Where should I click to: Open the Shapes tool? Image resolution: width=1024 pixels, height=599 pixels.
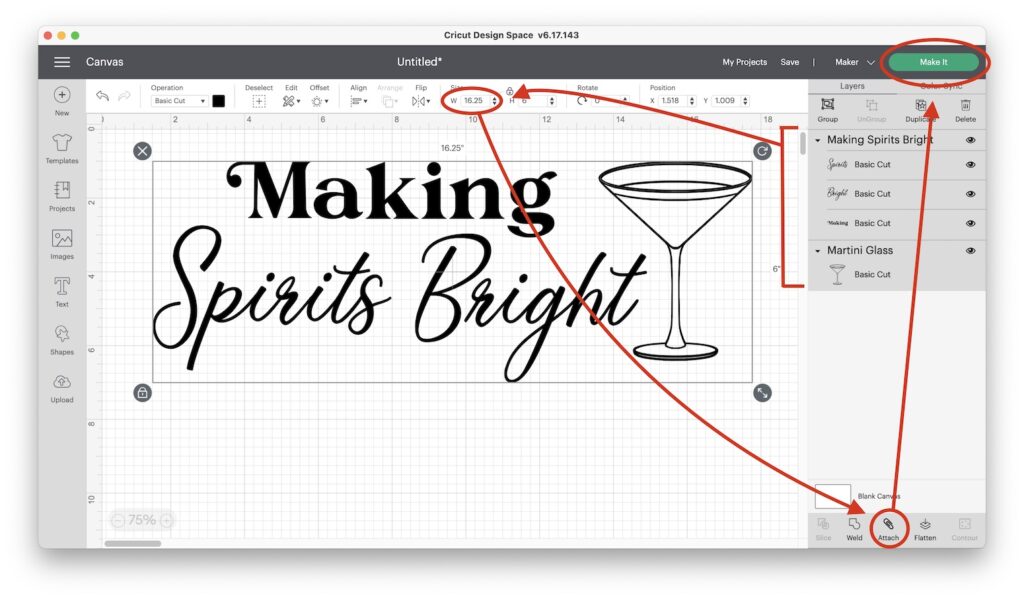tap(62, 340)
